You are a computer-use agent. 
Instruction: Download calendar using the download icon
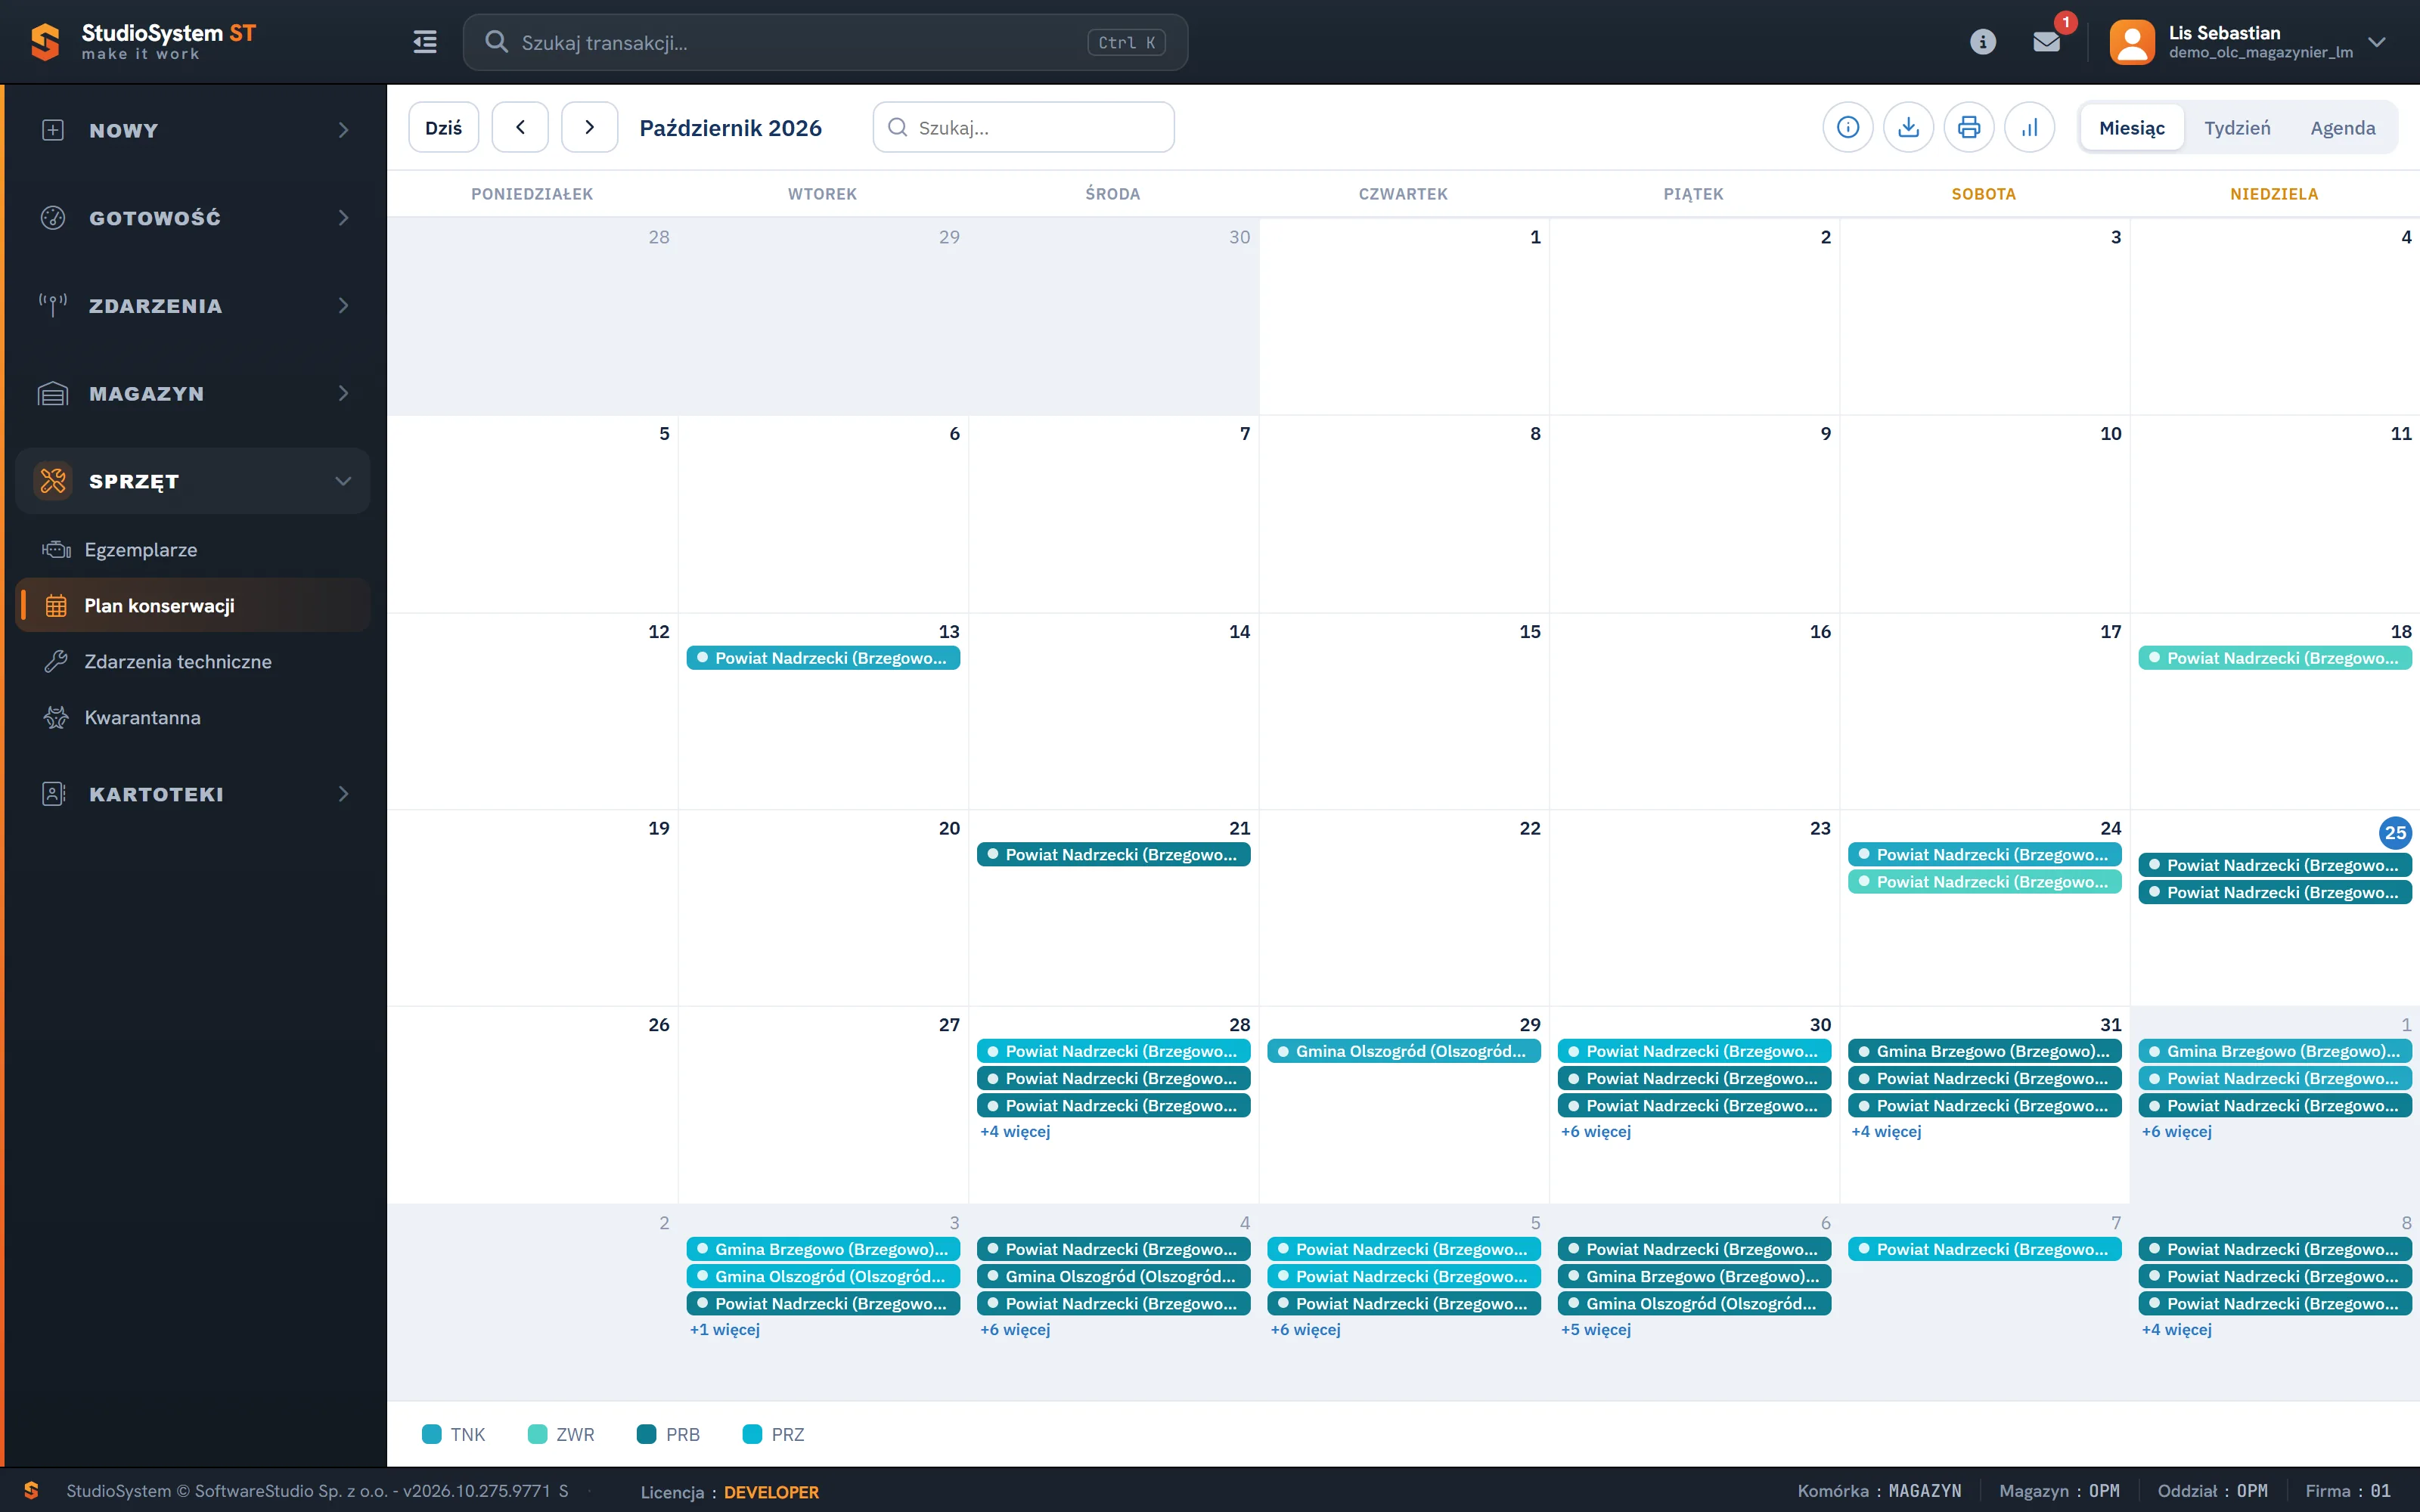(1908, 128)
